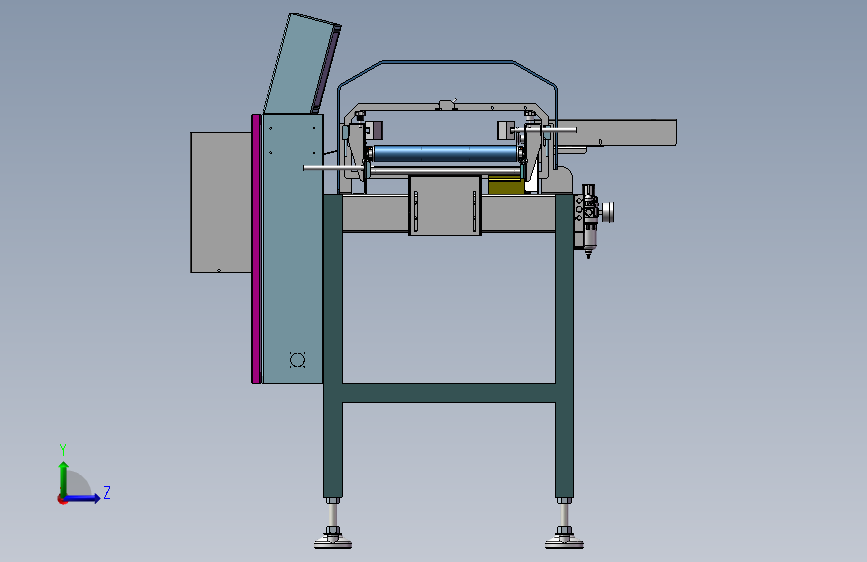
Task: Select the tilted open lid panel
Action: pos(302,64)
